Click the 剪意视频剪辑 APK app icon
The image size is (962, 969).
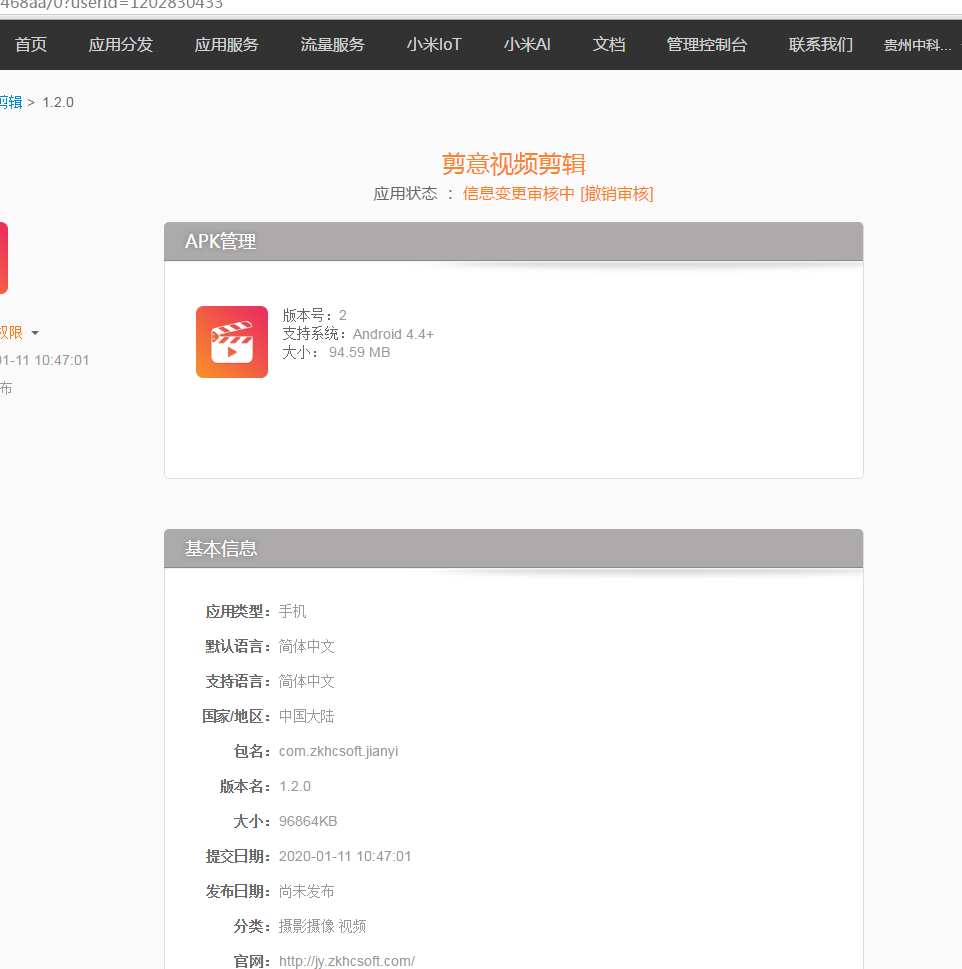coord(232,342)
